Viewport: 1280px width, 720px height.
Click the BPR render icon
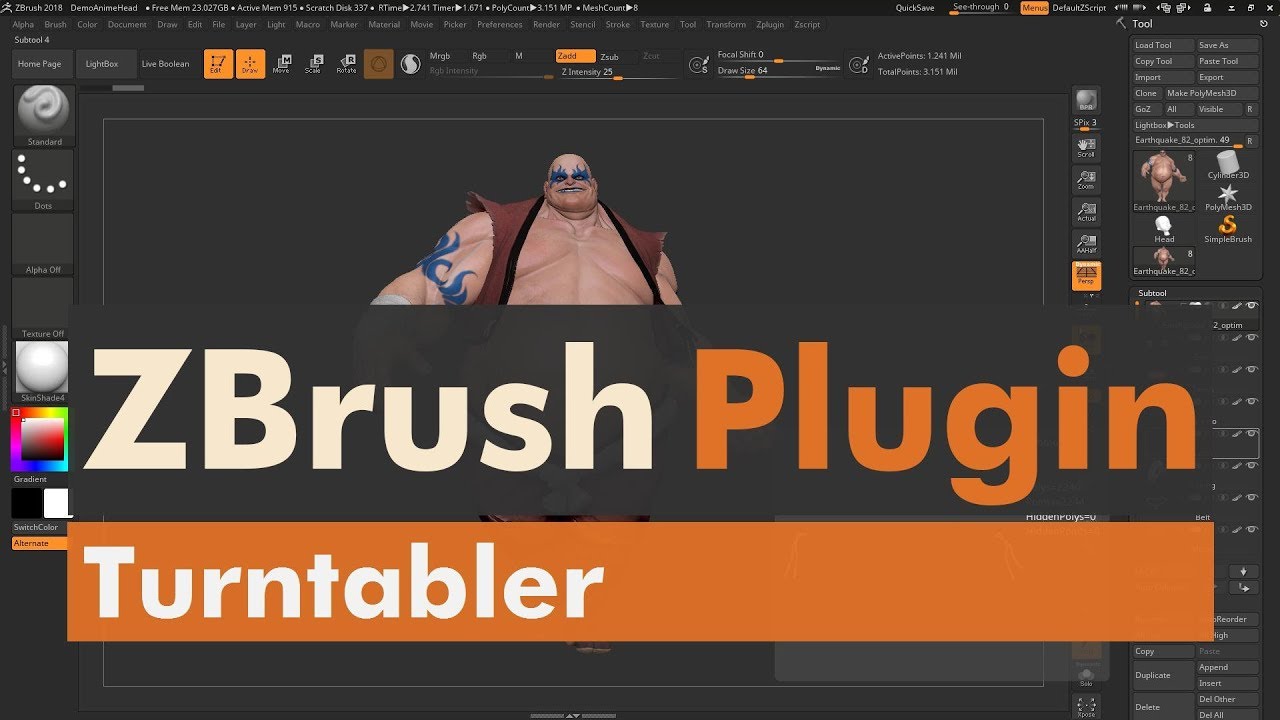[x=1086, y=100]
